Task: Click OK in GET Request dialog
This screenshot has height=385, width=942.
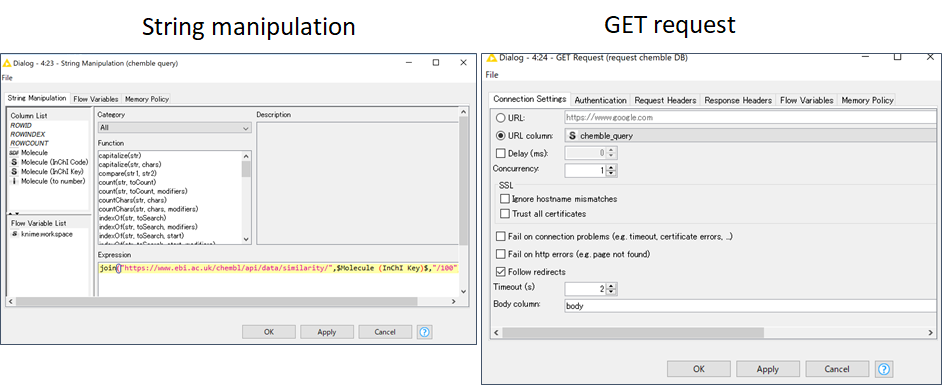Action: click(699, 369)
